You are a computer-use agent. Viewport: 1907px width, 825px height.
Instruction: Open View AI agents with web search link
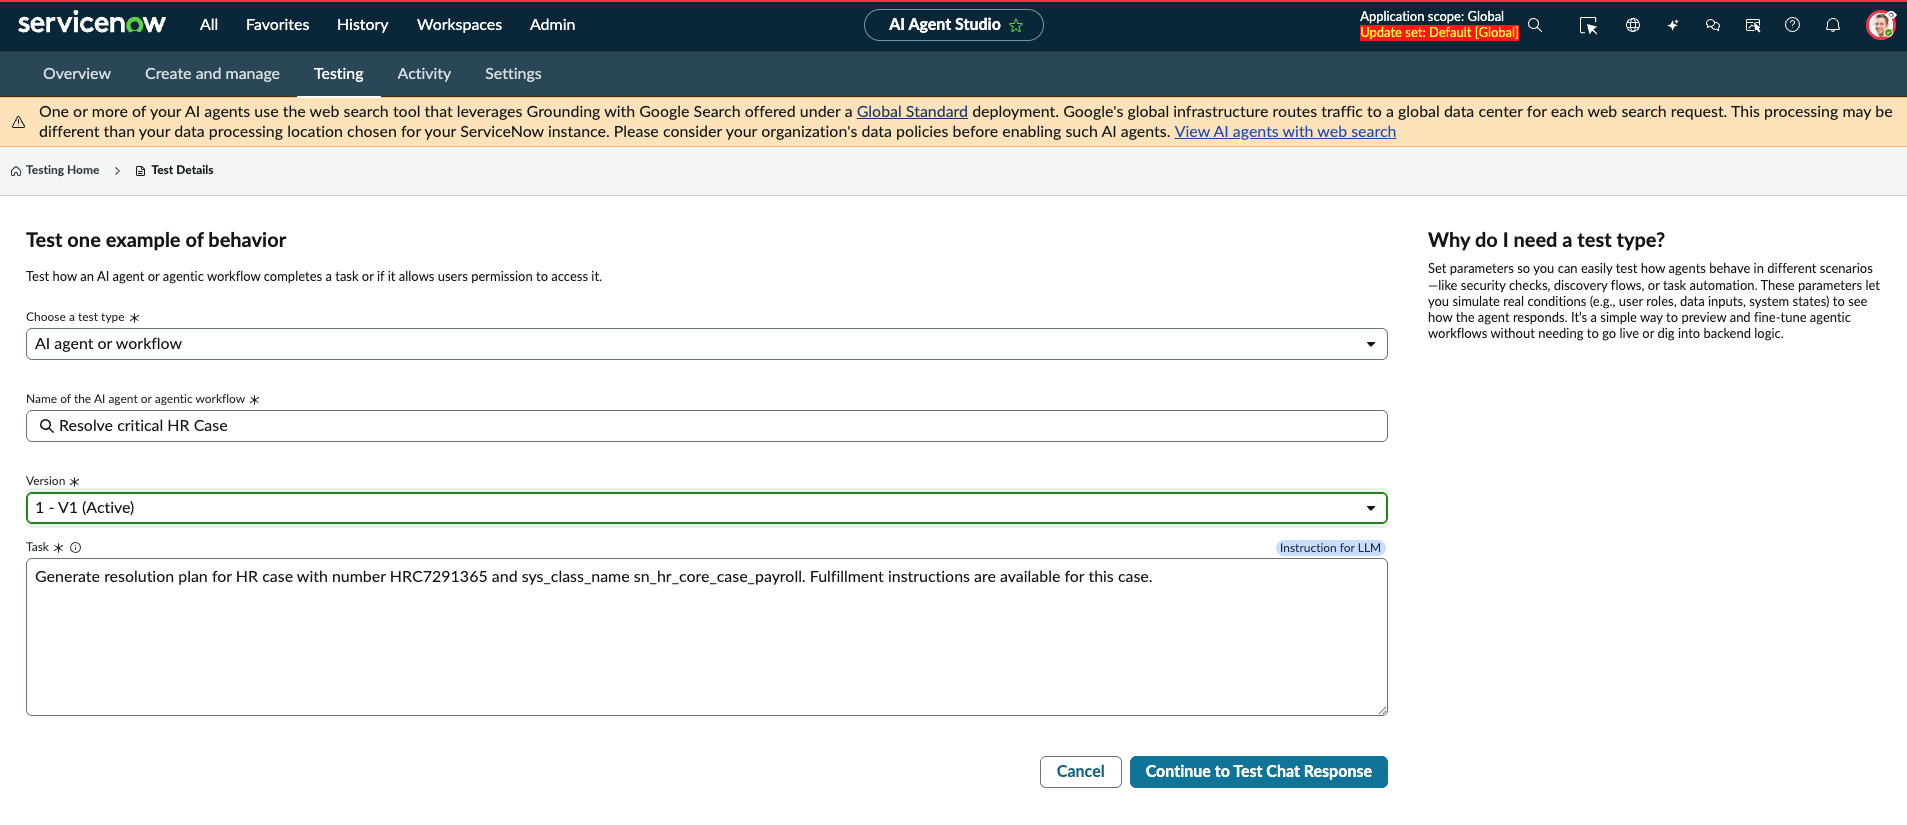(1285, 132)
